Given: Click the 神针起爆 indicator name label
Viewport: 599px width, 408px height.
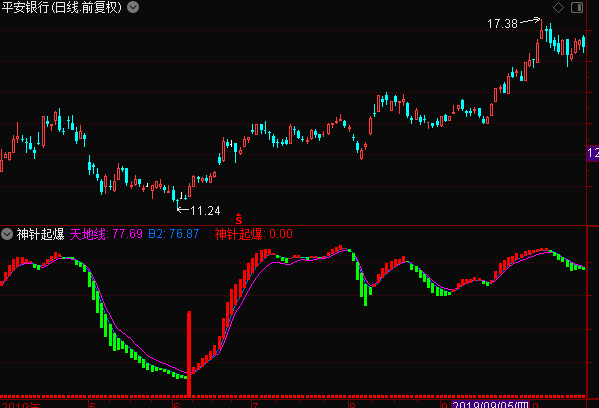Looking at the screenshot, I should pos(40,234).
